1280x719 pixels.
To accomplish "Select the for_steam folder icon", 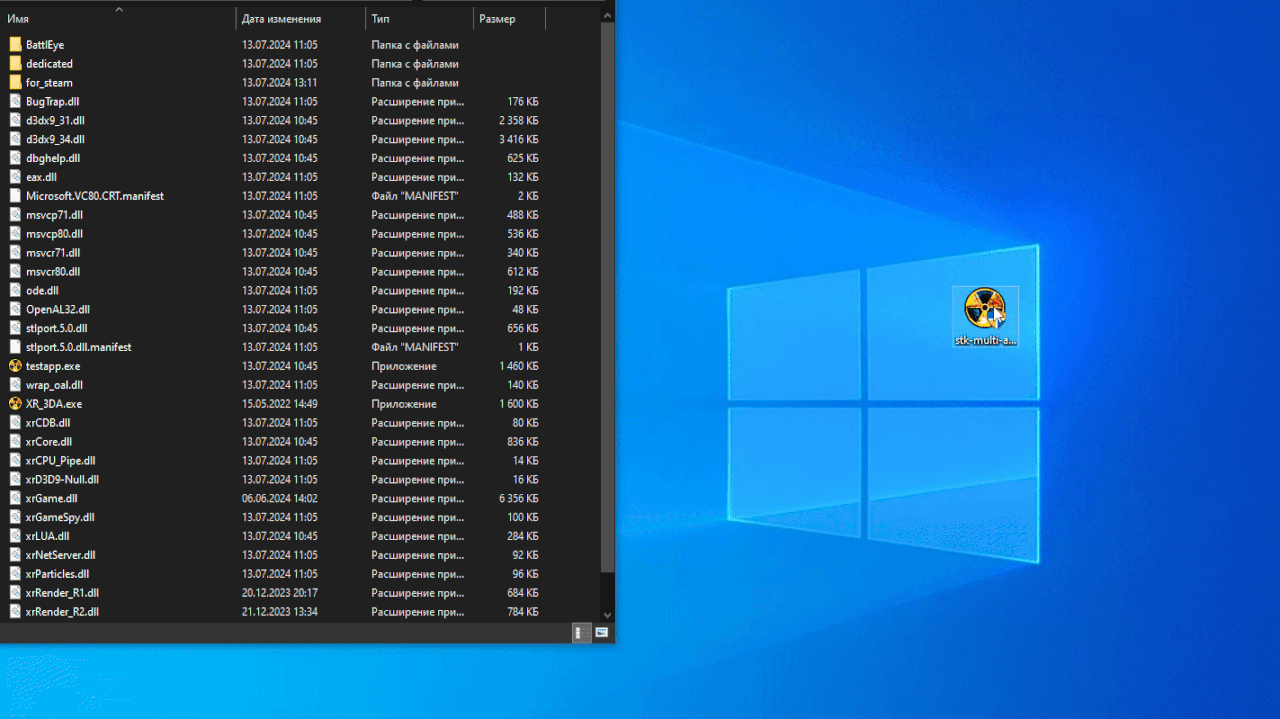I will click(15, 83).
